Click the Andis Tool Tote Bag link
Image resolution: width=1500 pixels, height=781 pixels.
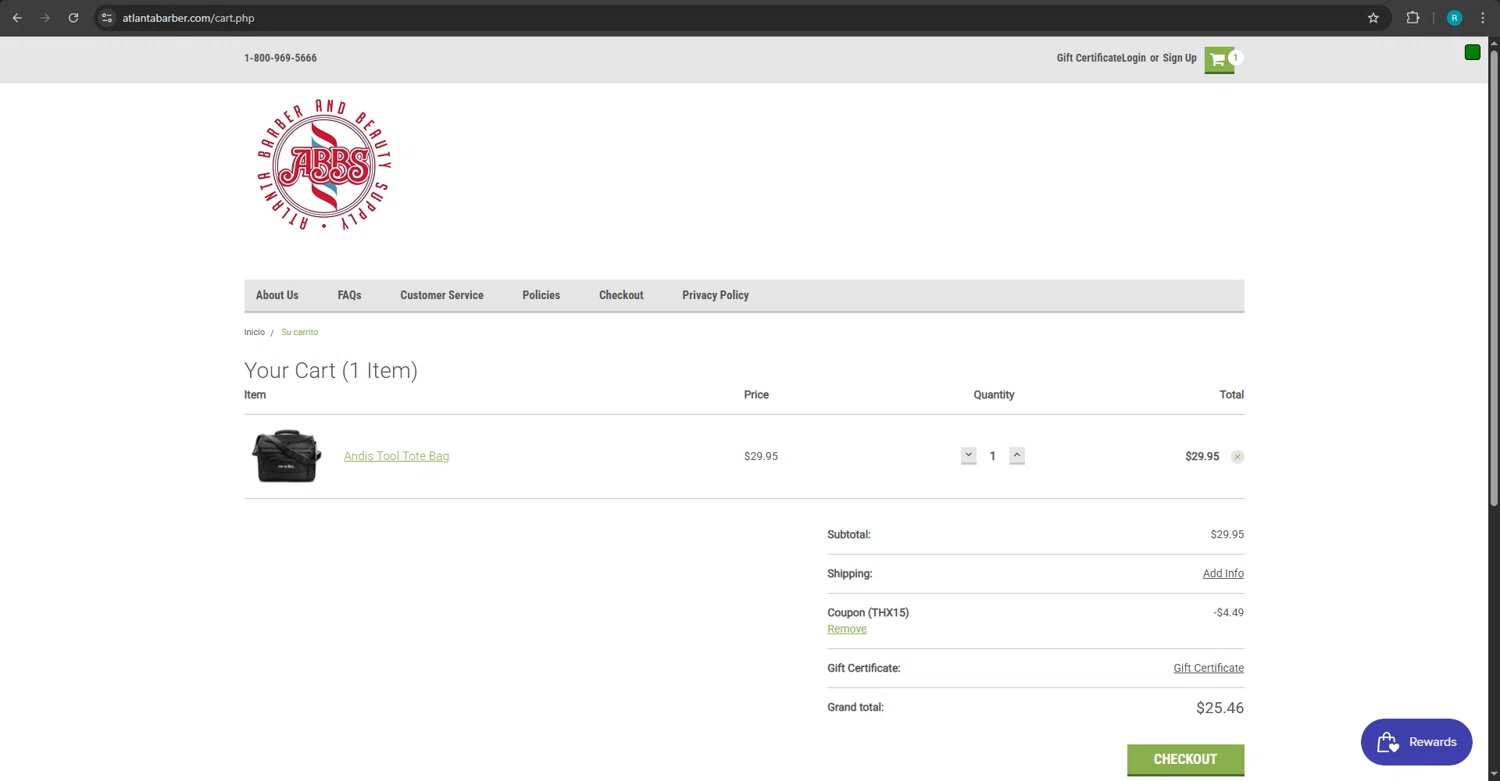coord(396,456)
